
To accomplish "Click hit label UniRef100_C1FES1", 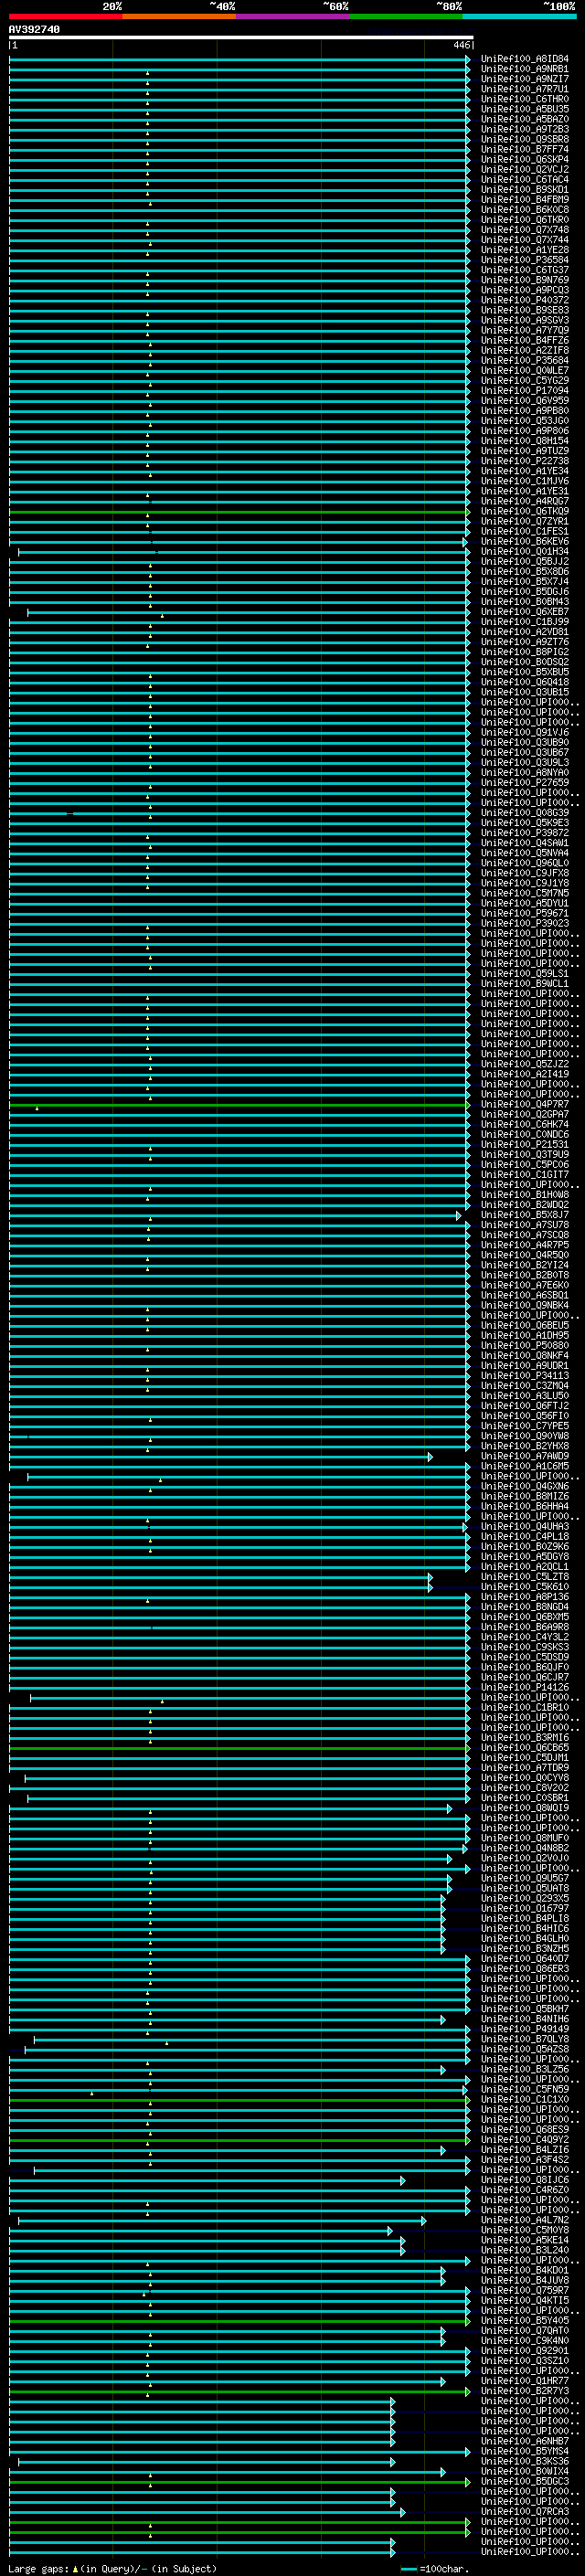I will point(524,531).
